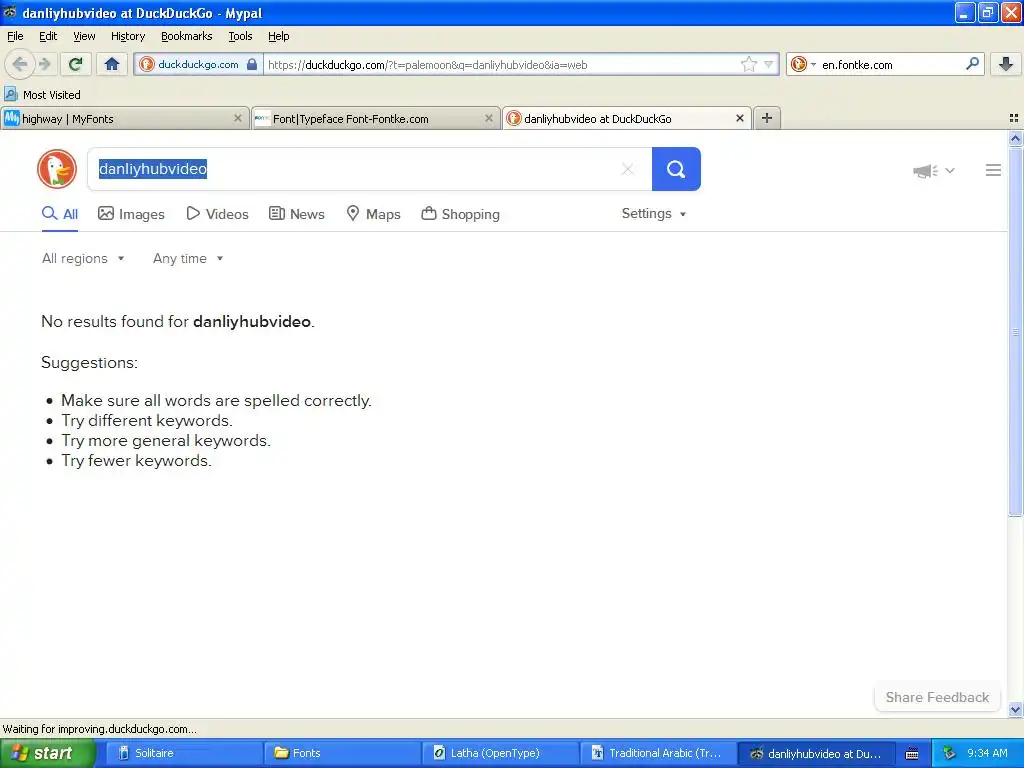Click the page scrollbar up arrow
1024x768 pixels.
pyautogui.click(x=1015, y=138)
